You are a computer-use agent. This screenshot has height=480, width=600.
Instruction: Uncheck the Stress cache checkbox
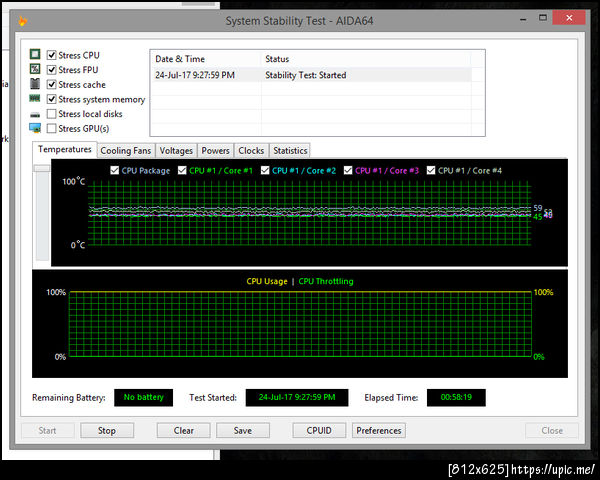point(52,84)
